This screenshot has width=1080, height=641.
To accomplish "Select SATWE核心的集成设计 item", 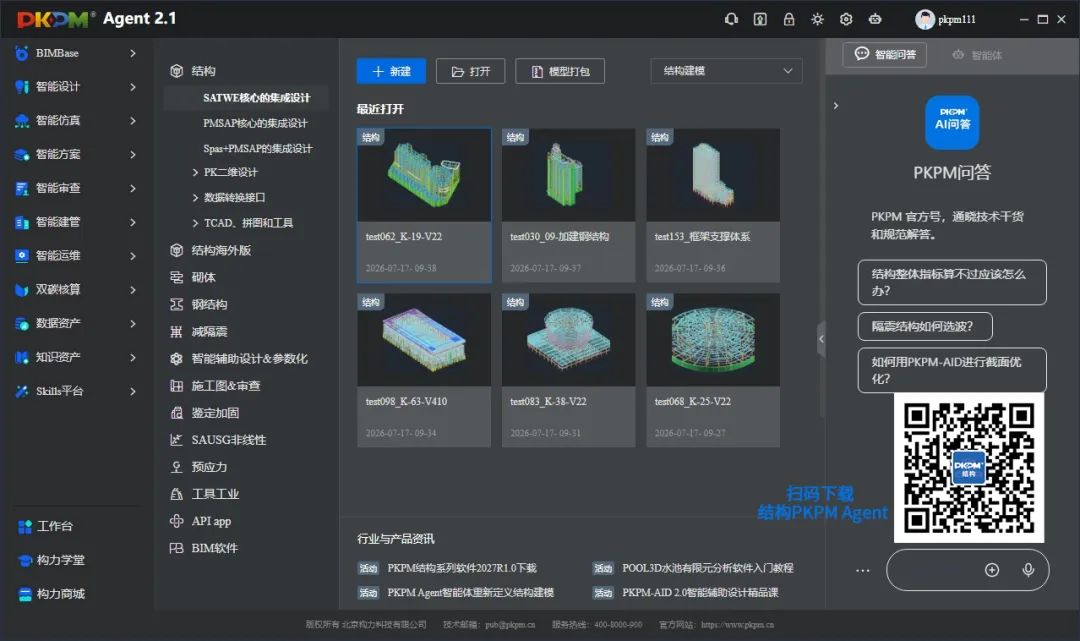I will tap(246, 98).
